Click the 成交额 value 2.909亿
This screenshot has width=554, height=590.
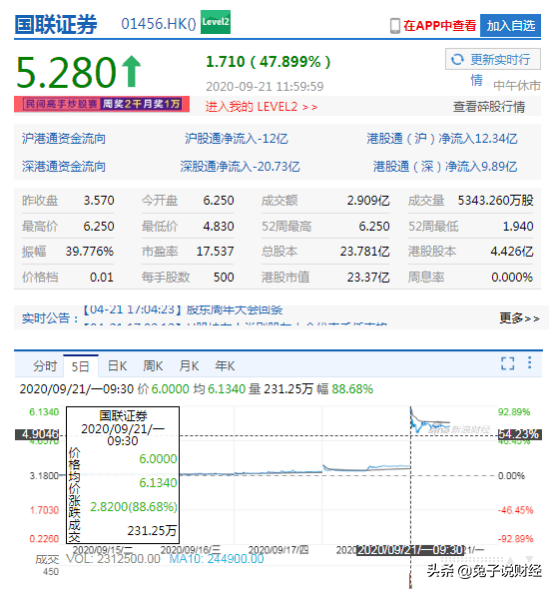(368, 201)
